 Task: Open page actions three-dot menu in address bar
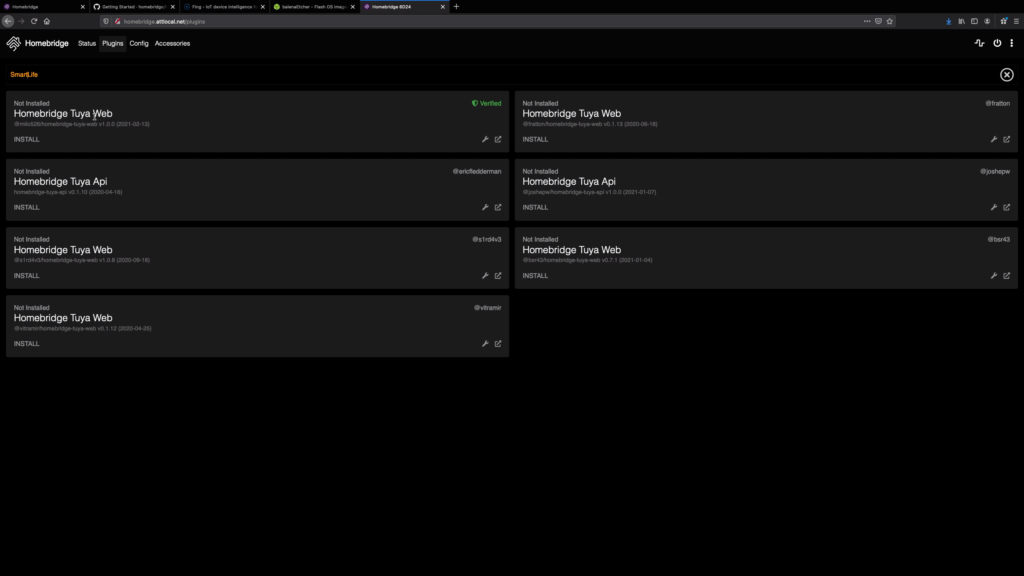pyautogui.click(x=867, y=22)
